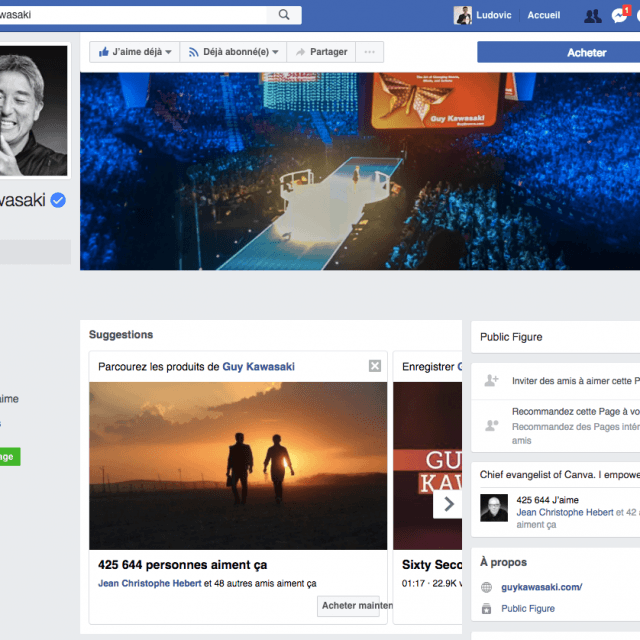Open the Messenger notifications icon
Viewport: 640px width, 640px height.
pos(619,16)
